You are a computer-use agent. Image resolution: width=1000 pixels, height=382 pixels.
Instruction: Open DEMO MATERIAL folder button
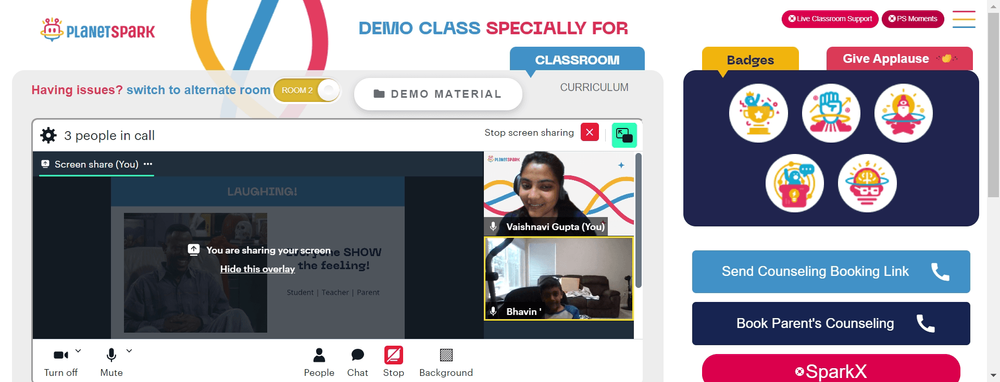pyautogui.click(x=438, y=94)
